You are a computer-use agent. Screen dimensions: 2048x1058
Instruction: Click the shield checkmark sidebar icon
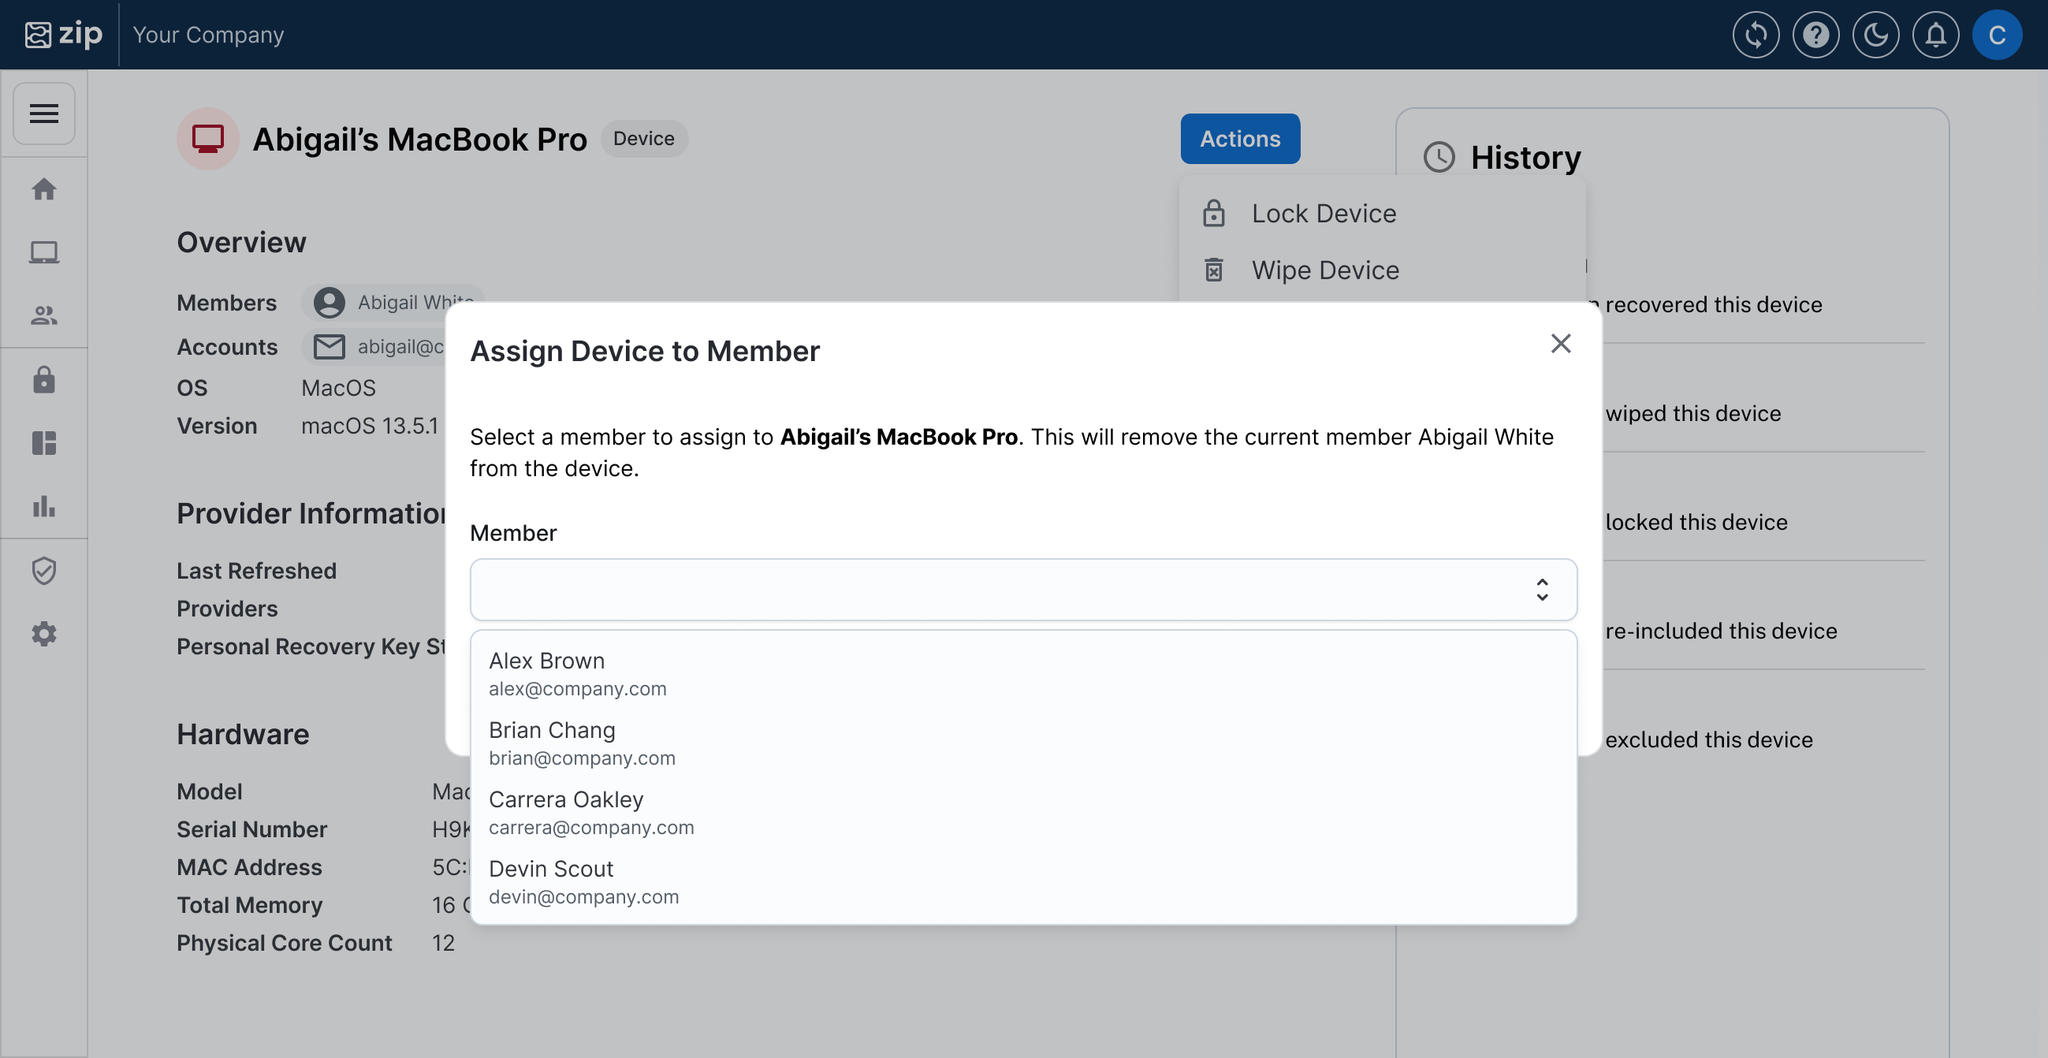pyautogui.click(x=44, y=571)
